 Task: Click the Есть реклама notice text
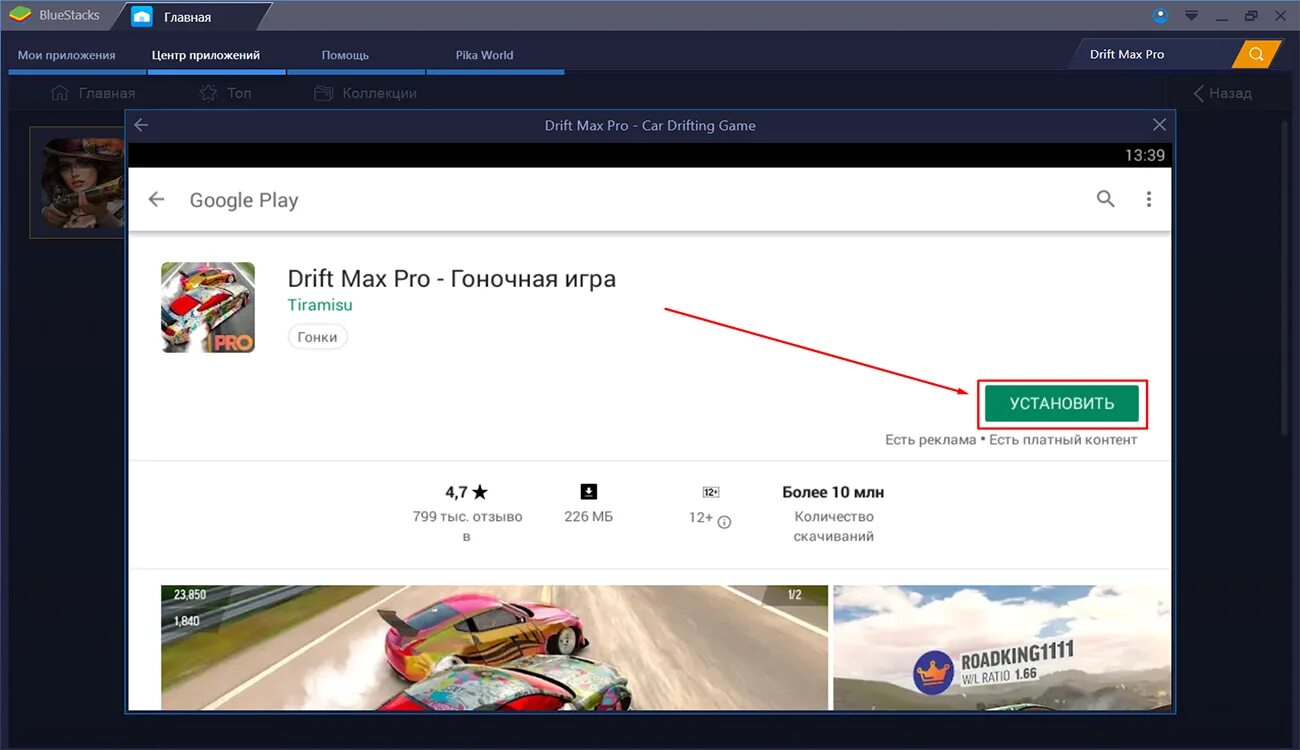point(930,440)
